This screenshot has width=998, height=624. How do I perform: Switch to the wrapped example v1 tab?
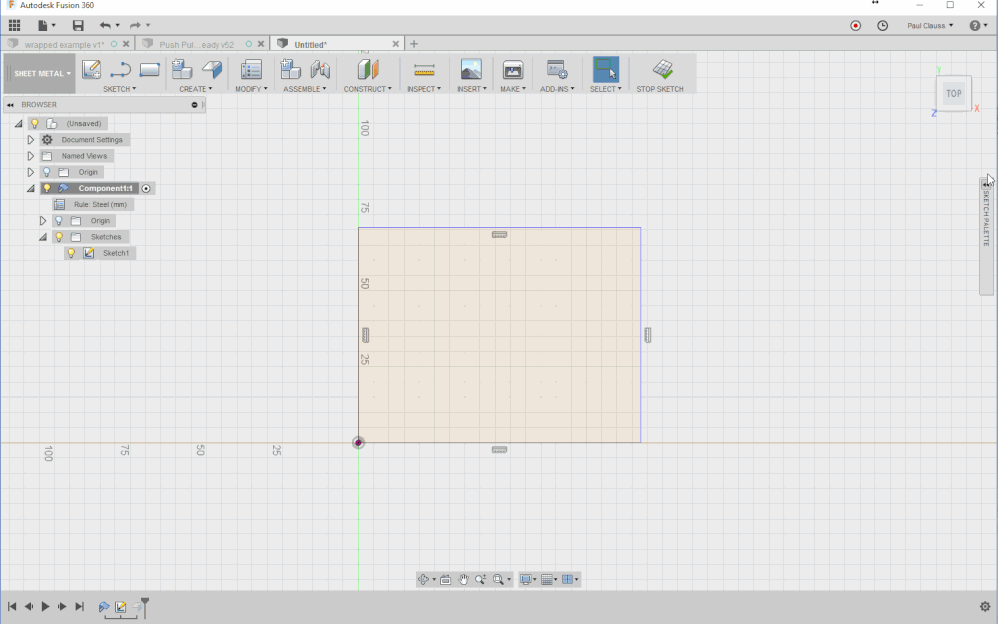tap(64, 45)
